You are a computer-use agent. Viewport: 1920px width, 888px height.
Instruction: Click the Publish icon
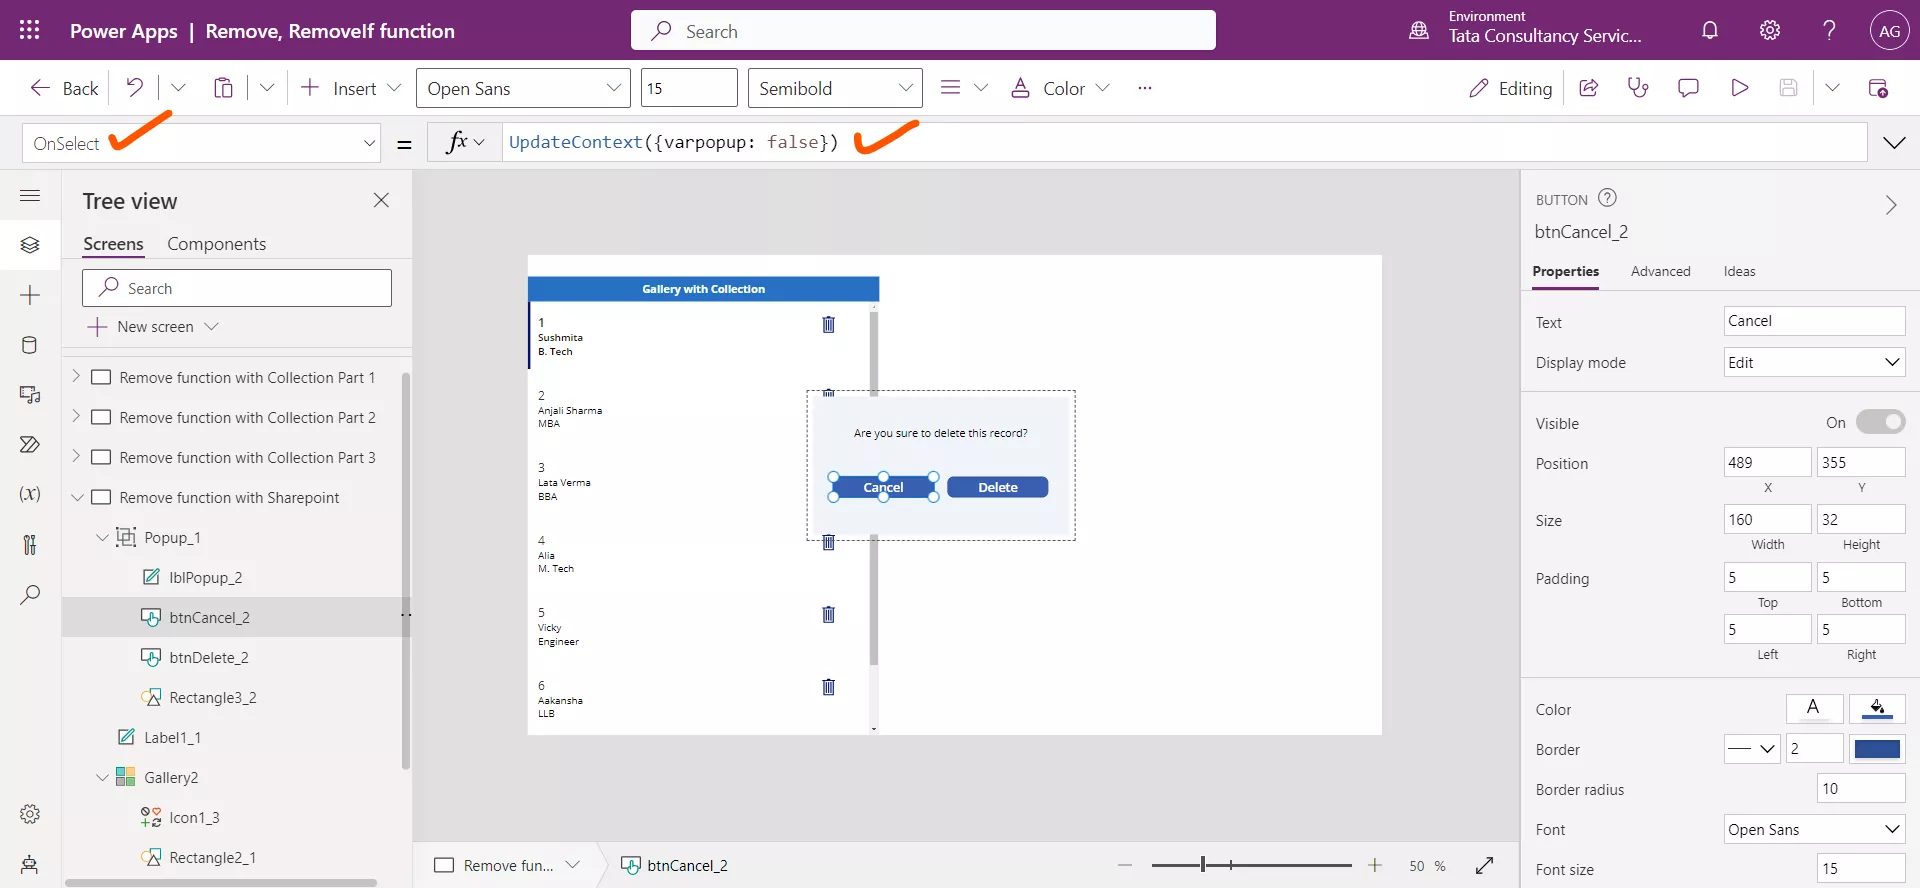pyautogui.click(x=1878, y=88)
